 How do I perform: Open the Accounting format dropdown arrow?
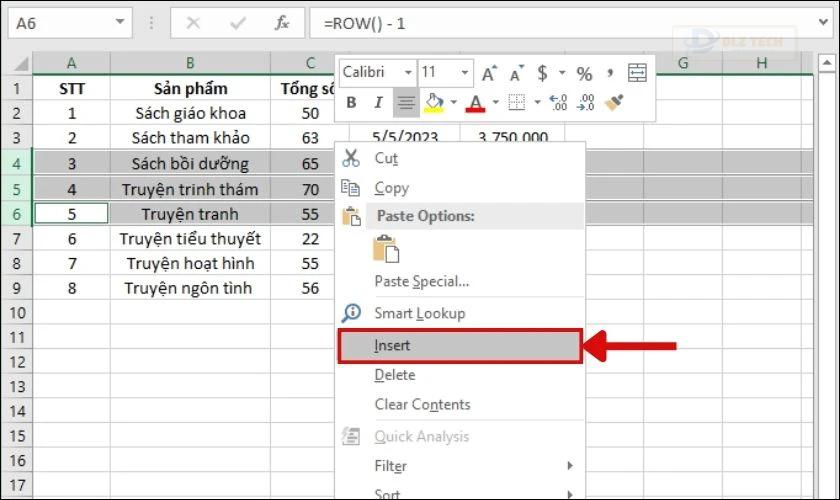click(562, 73)
